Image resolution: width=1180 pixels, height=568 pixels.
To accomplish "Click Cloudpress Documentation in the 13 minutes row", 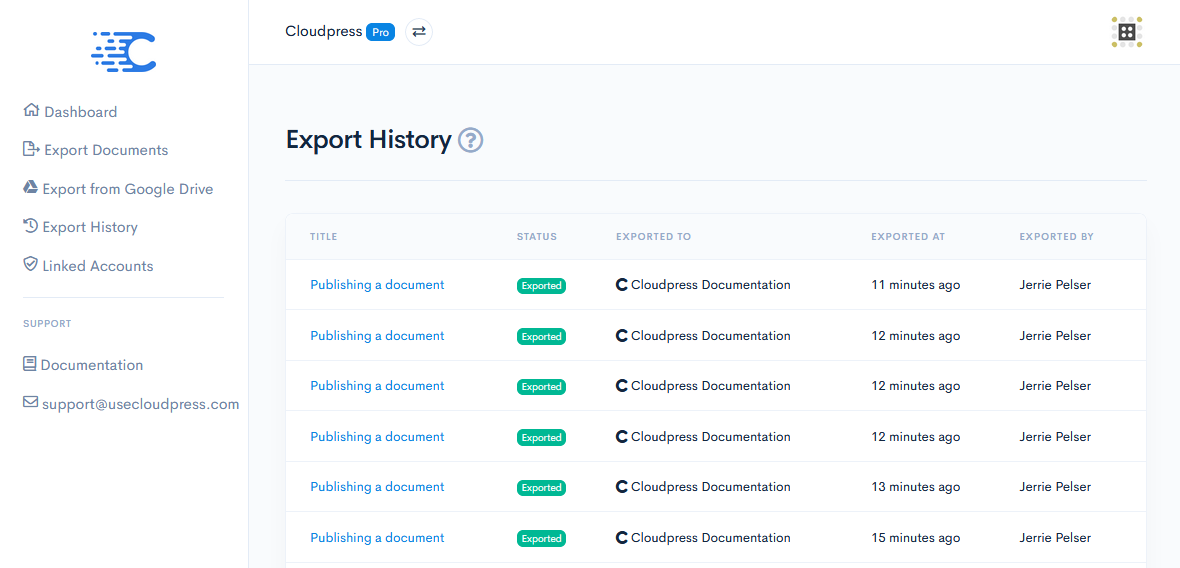I will coord(710,487).
